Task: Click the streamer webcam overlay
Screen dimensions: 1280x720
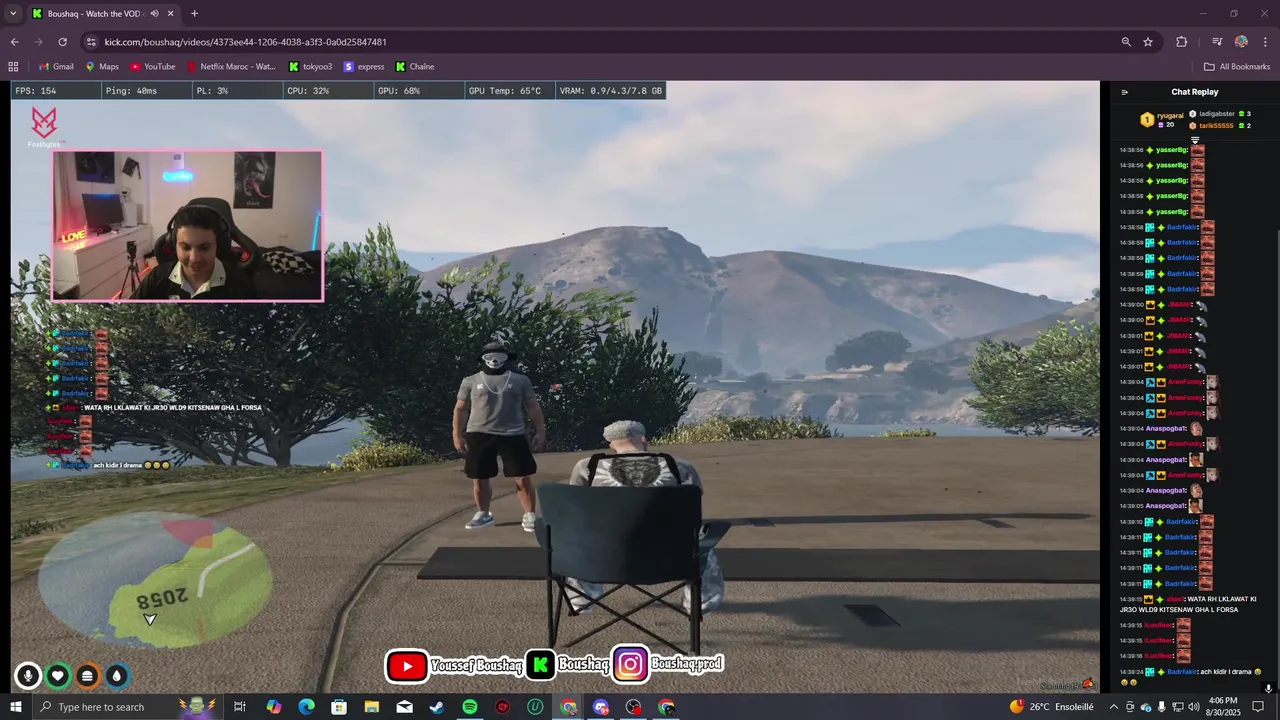Action: click(x=187, y=226)
